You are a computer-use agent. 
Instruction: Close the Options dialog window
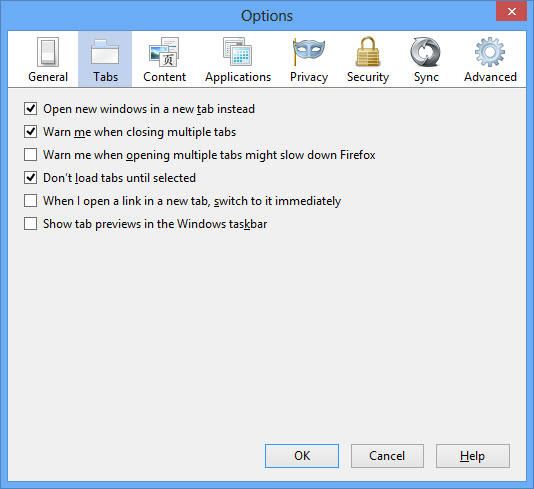511,12
